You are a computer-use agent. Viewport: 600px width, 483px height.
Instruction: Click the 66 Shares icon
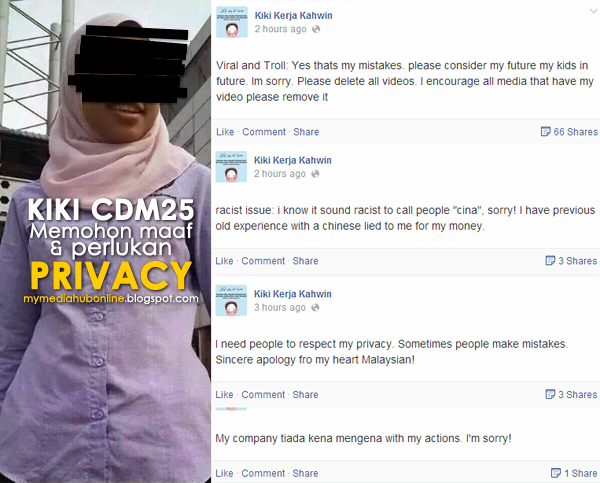(545, 132)
